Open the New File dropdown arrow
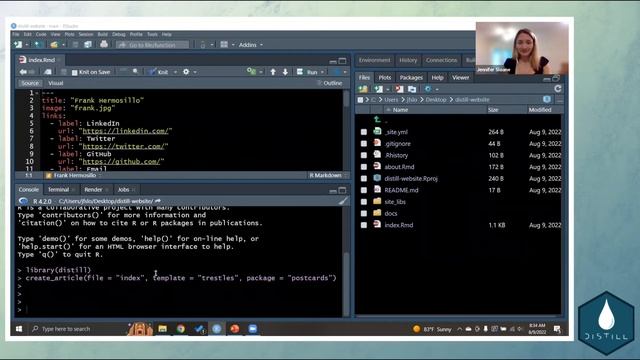 pyautogui.click(x=27, y=44)
